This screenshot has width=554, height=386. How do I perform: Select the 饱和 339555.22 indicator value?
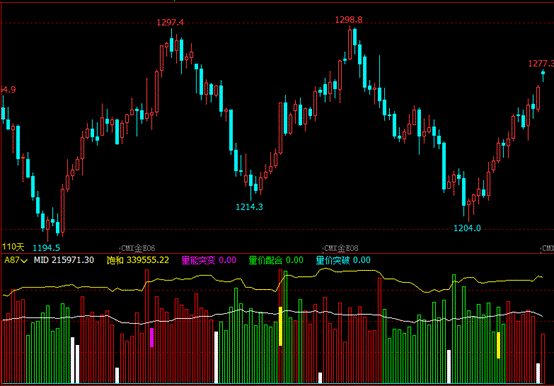click(x=138, y=260)
